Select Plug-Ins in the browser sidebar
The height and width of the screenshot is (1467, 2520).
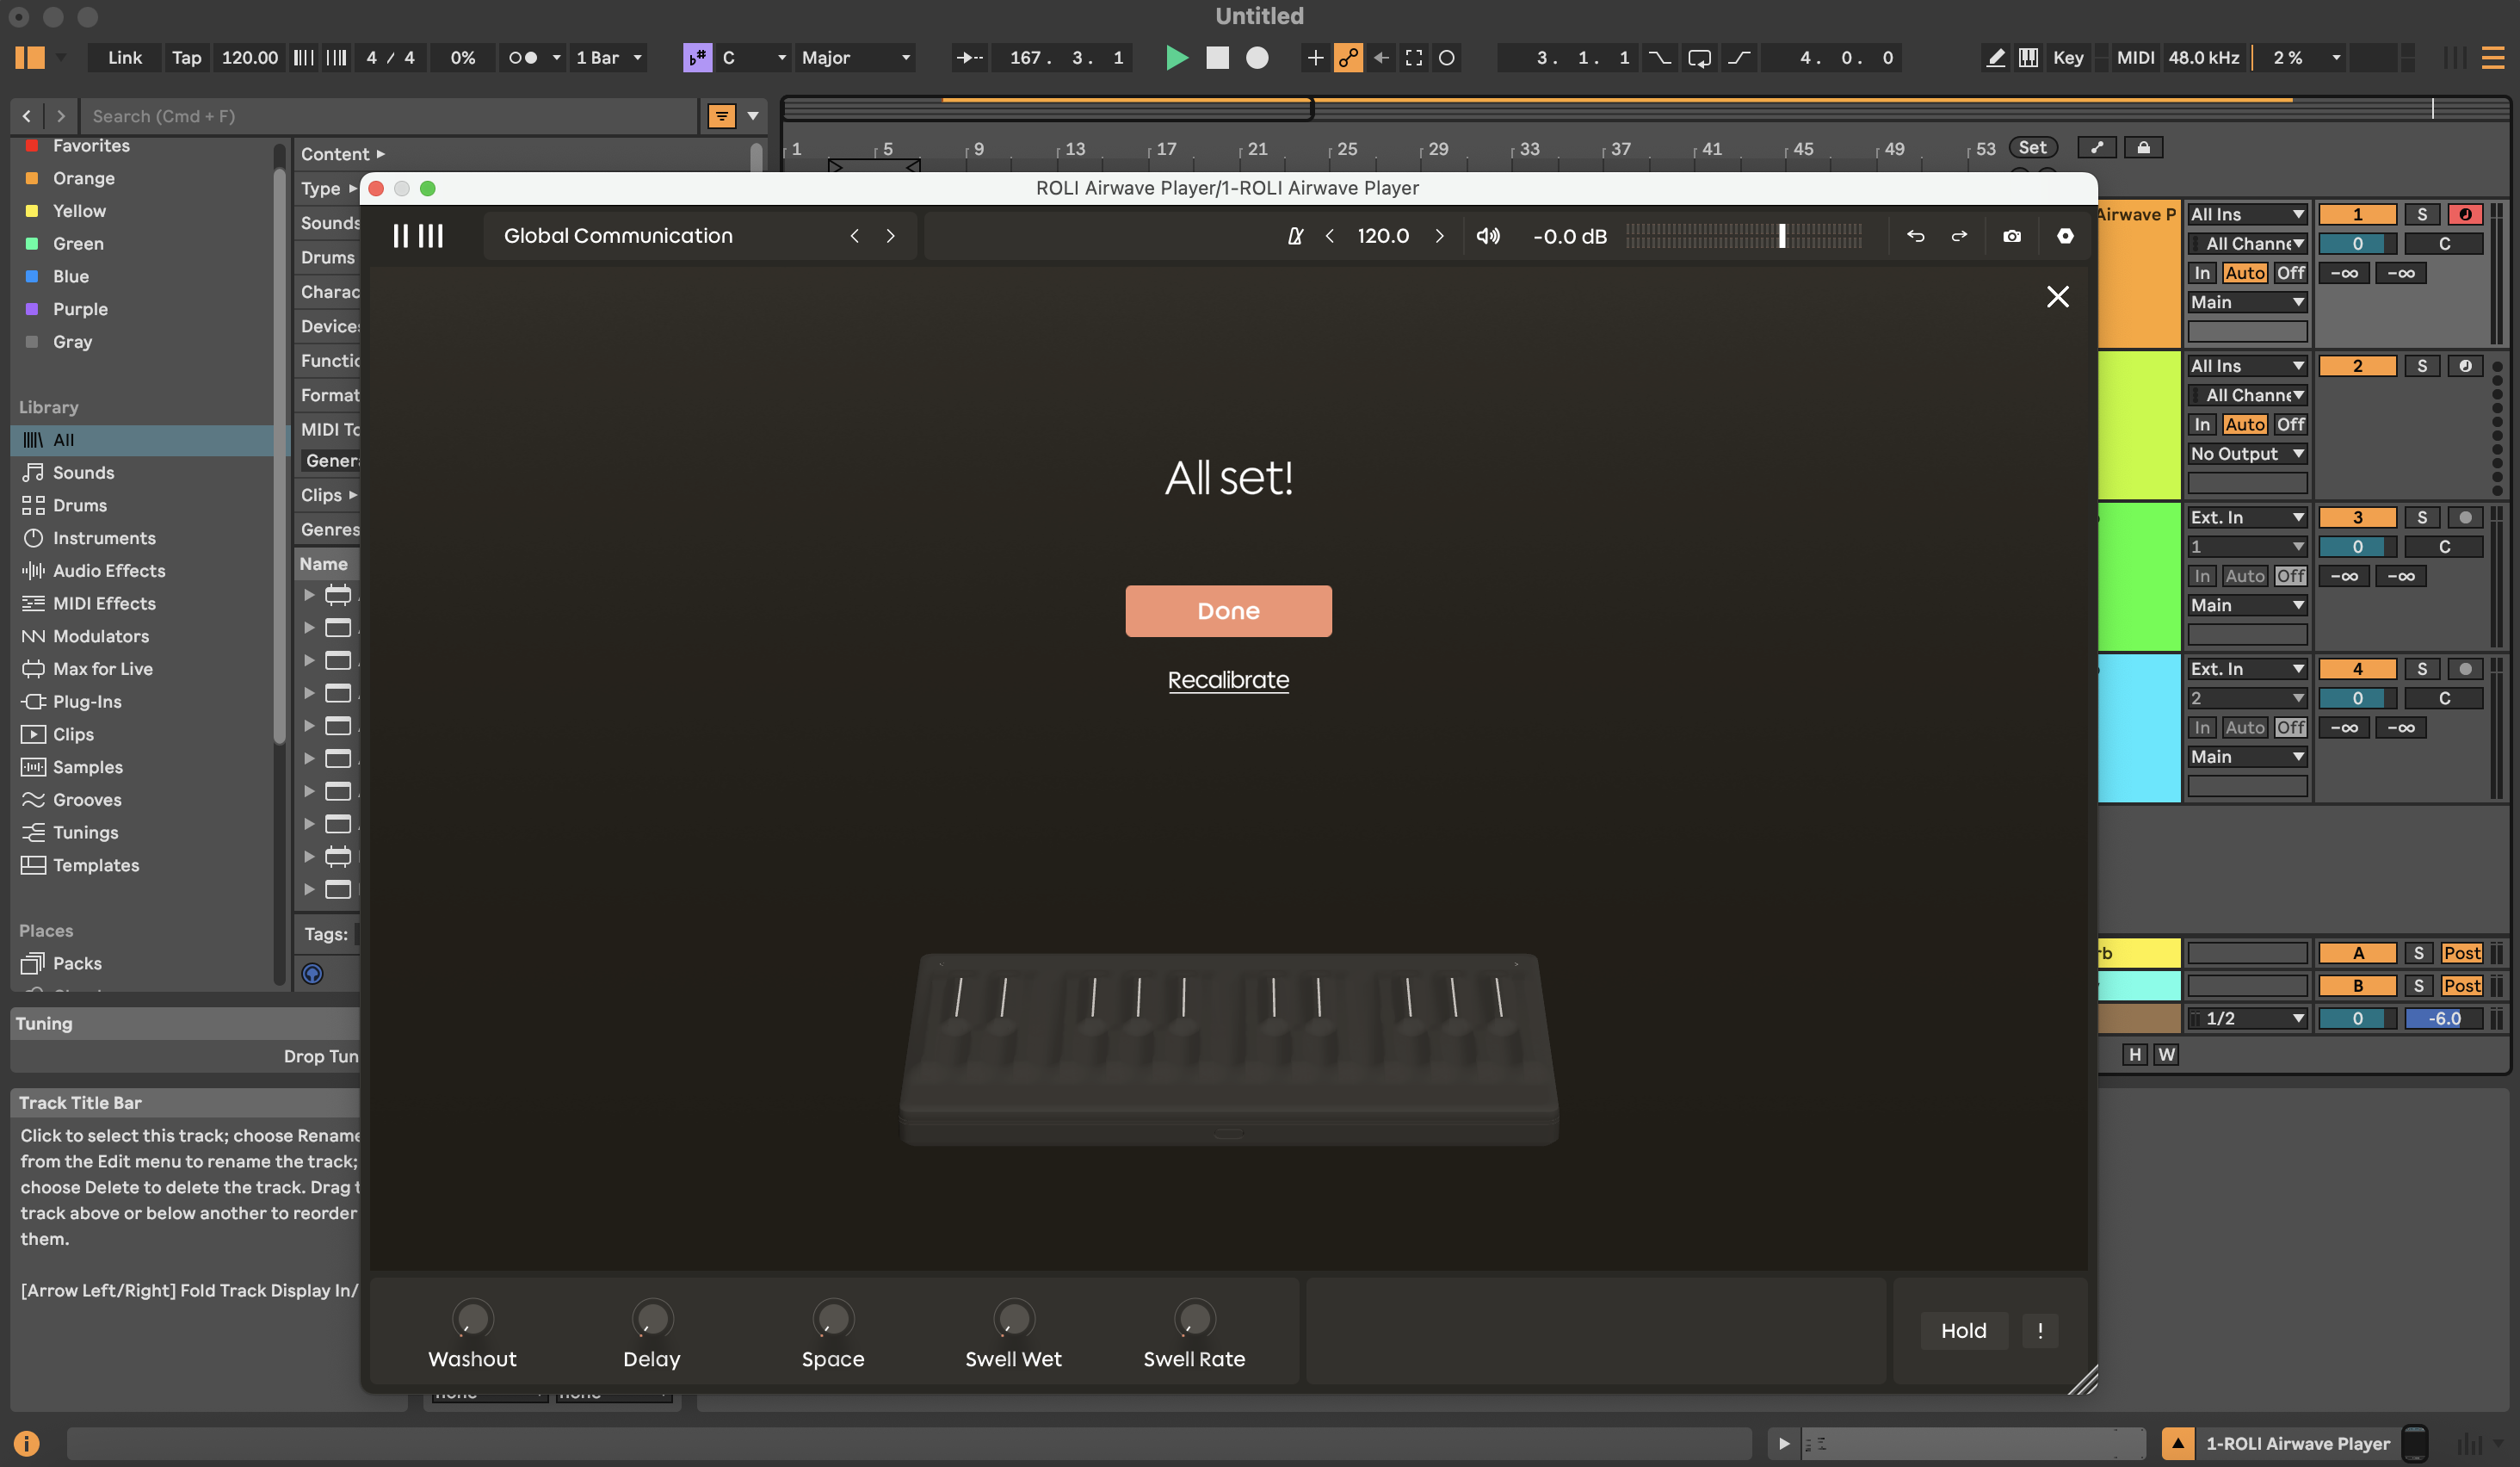click(87, 702)
